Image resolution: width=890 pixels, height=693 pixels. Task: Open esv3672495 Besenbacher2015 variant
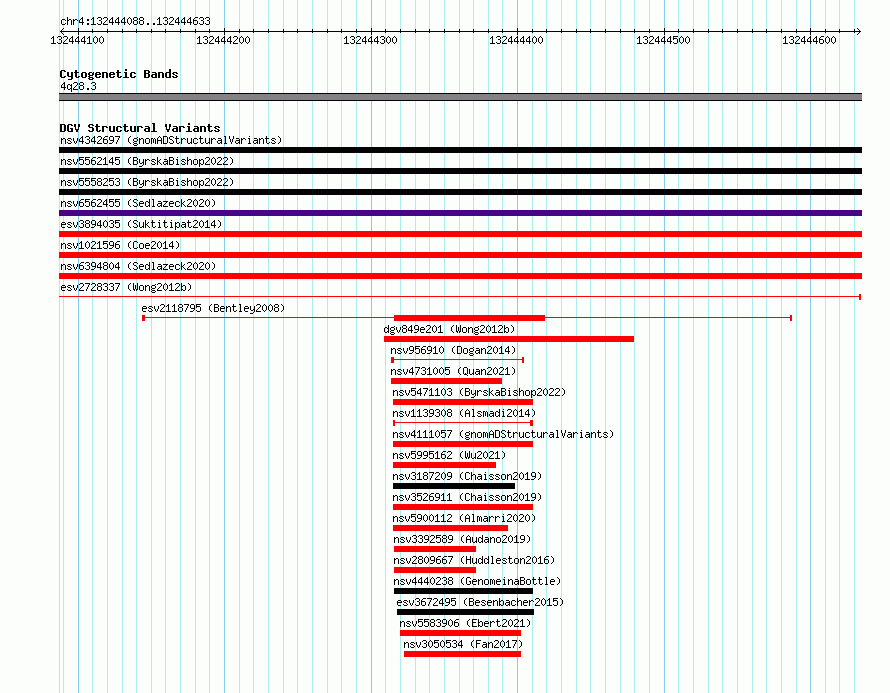(x=480, y=602)
